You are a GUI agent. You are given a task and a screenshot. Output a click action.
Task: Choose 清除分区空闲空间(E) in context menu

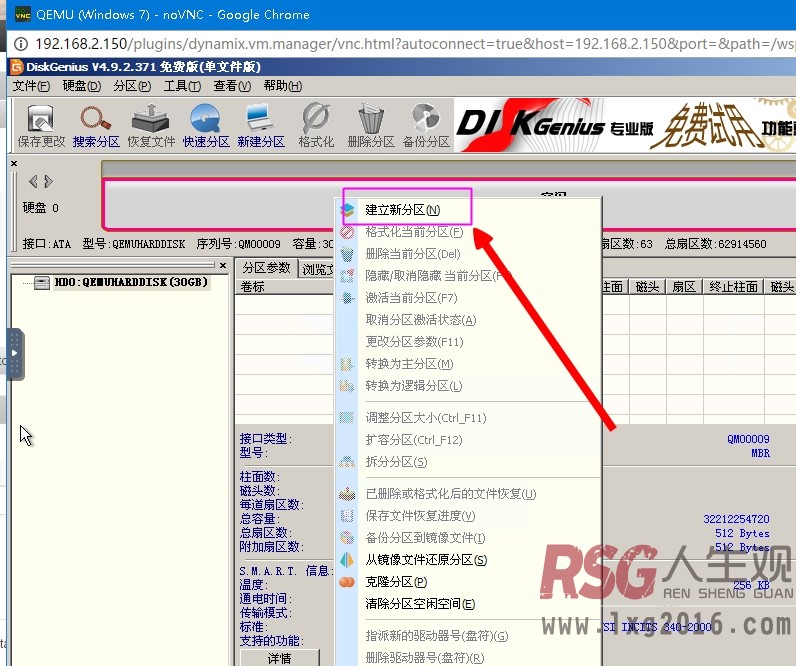coord(468,604)
